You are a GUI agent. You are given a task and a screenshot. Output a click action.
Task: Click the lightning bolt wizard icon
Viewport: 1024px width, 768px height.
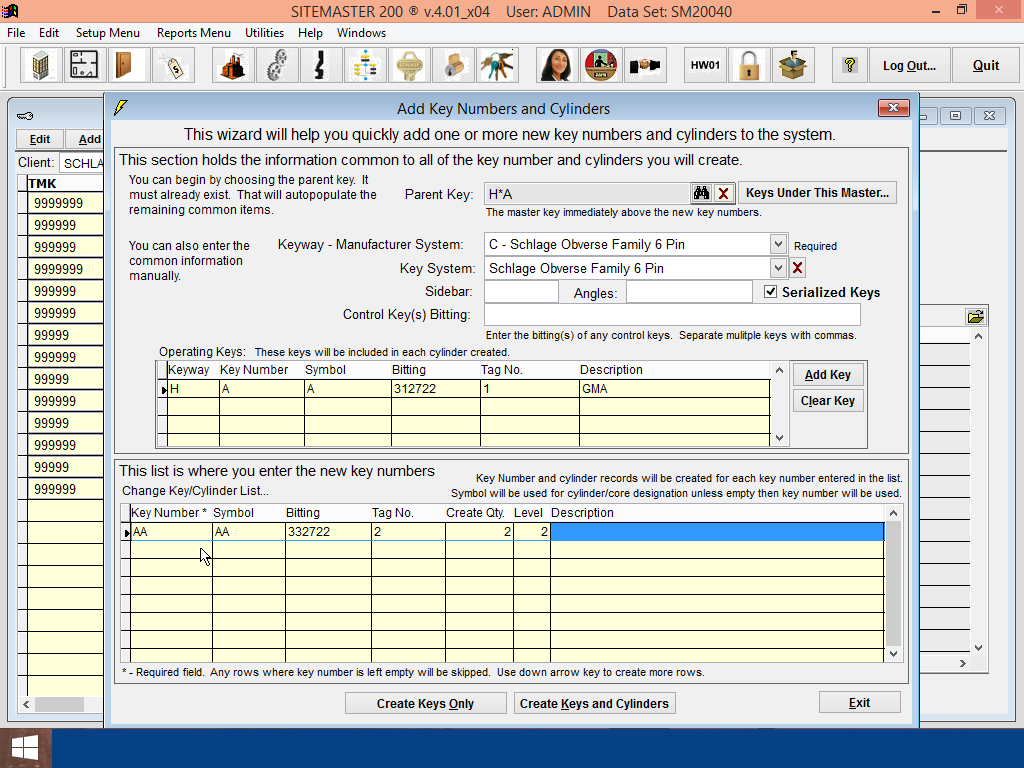point(121,108)
